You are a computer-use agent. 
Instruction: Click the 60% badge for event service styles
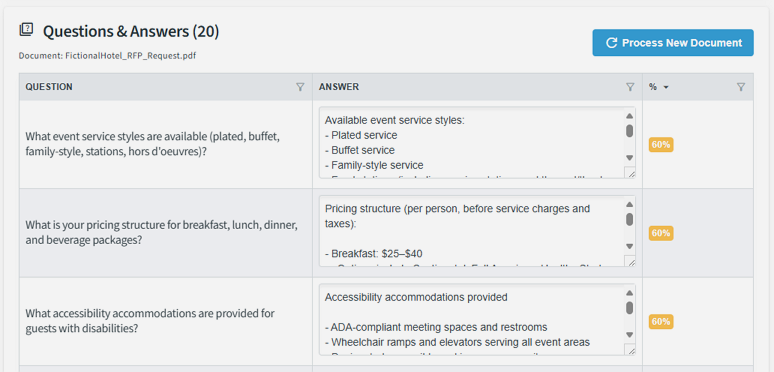pyautogui.click(x=661, y=145)
